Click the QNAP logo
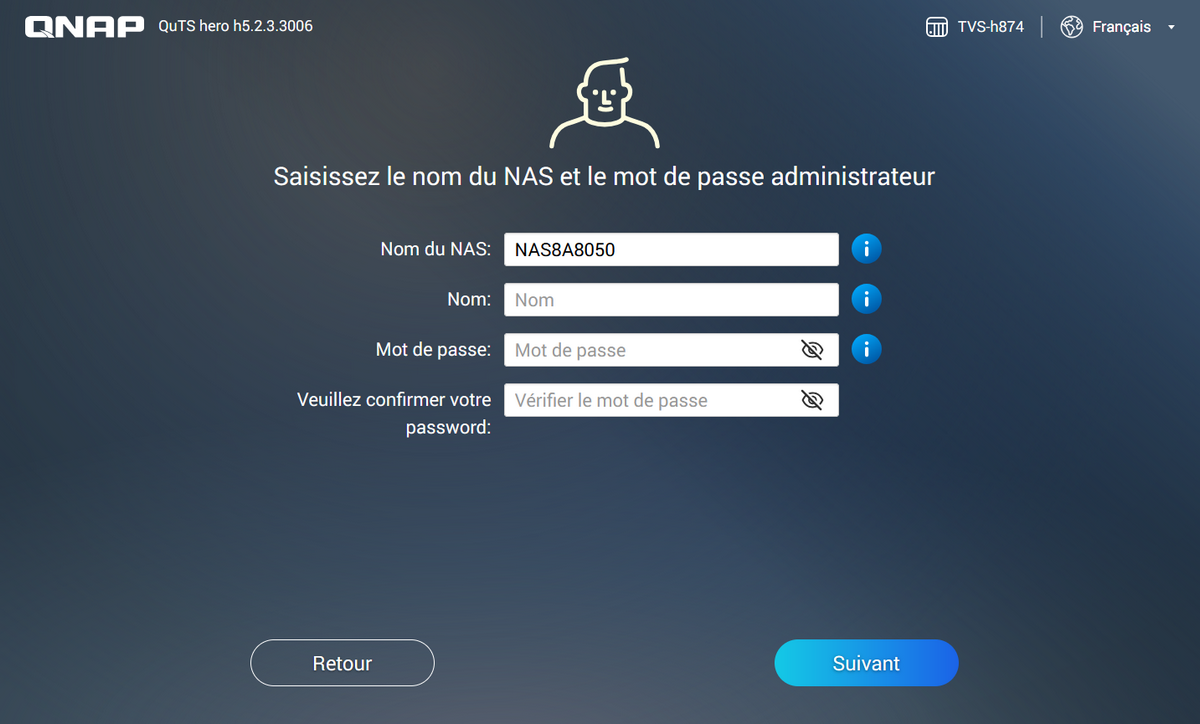 point(85,27)
